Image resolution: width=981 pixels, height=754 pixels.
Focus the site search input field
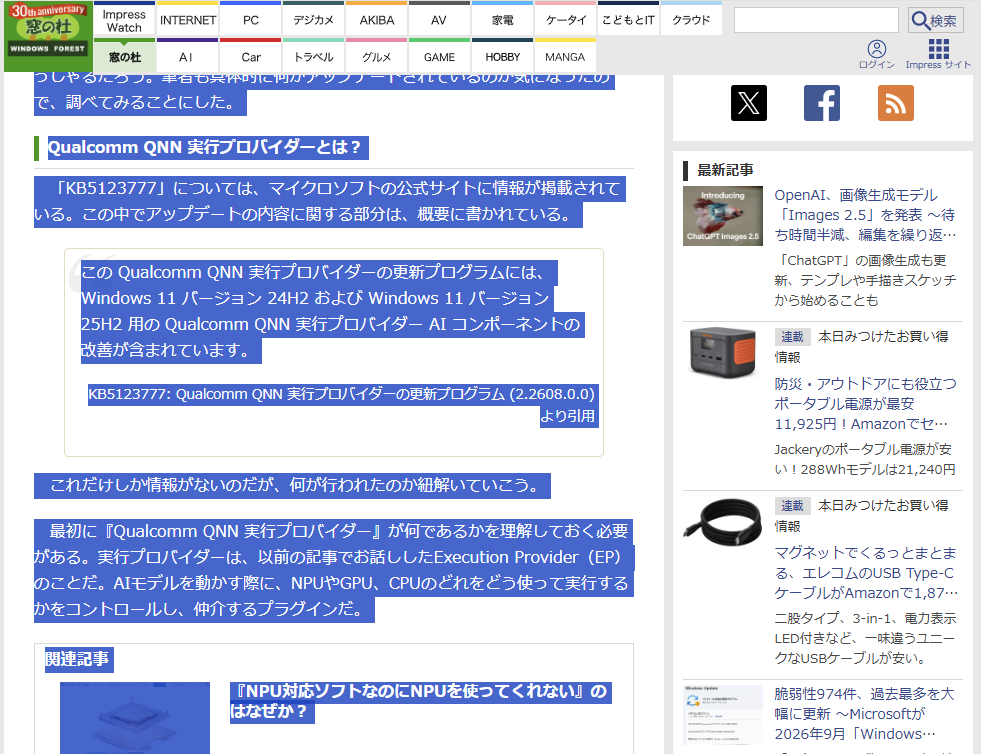point(816,21)
